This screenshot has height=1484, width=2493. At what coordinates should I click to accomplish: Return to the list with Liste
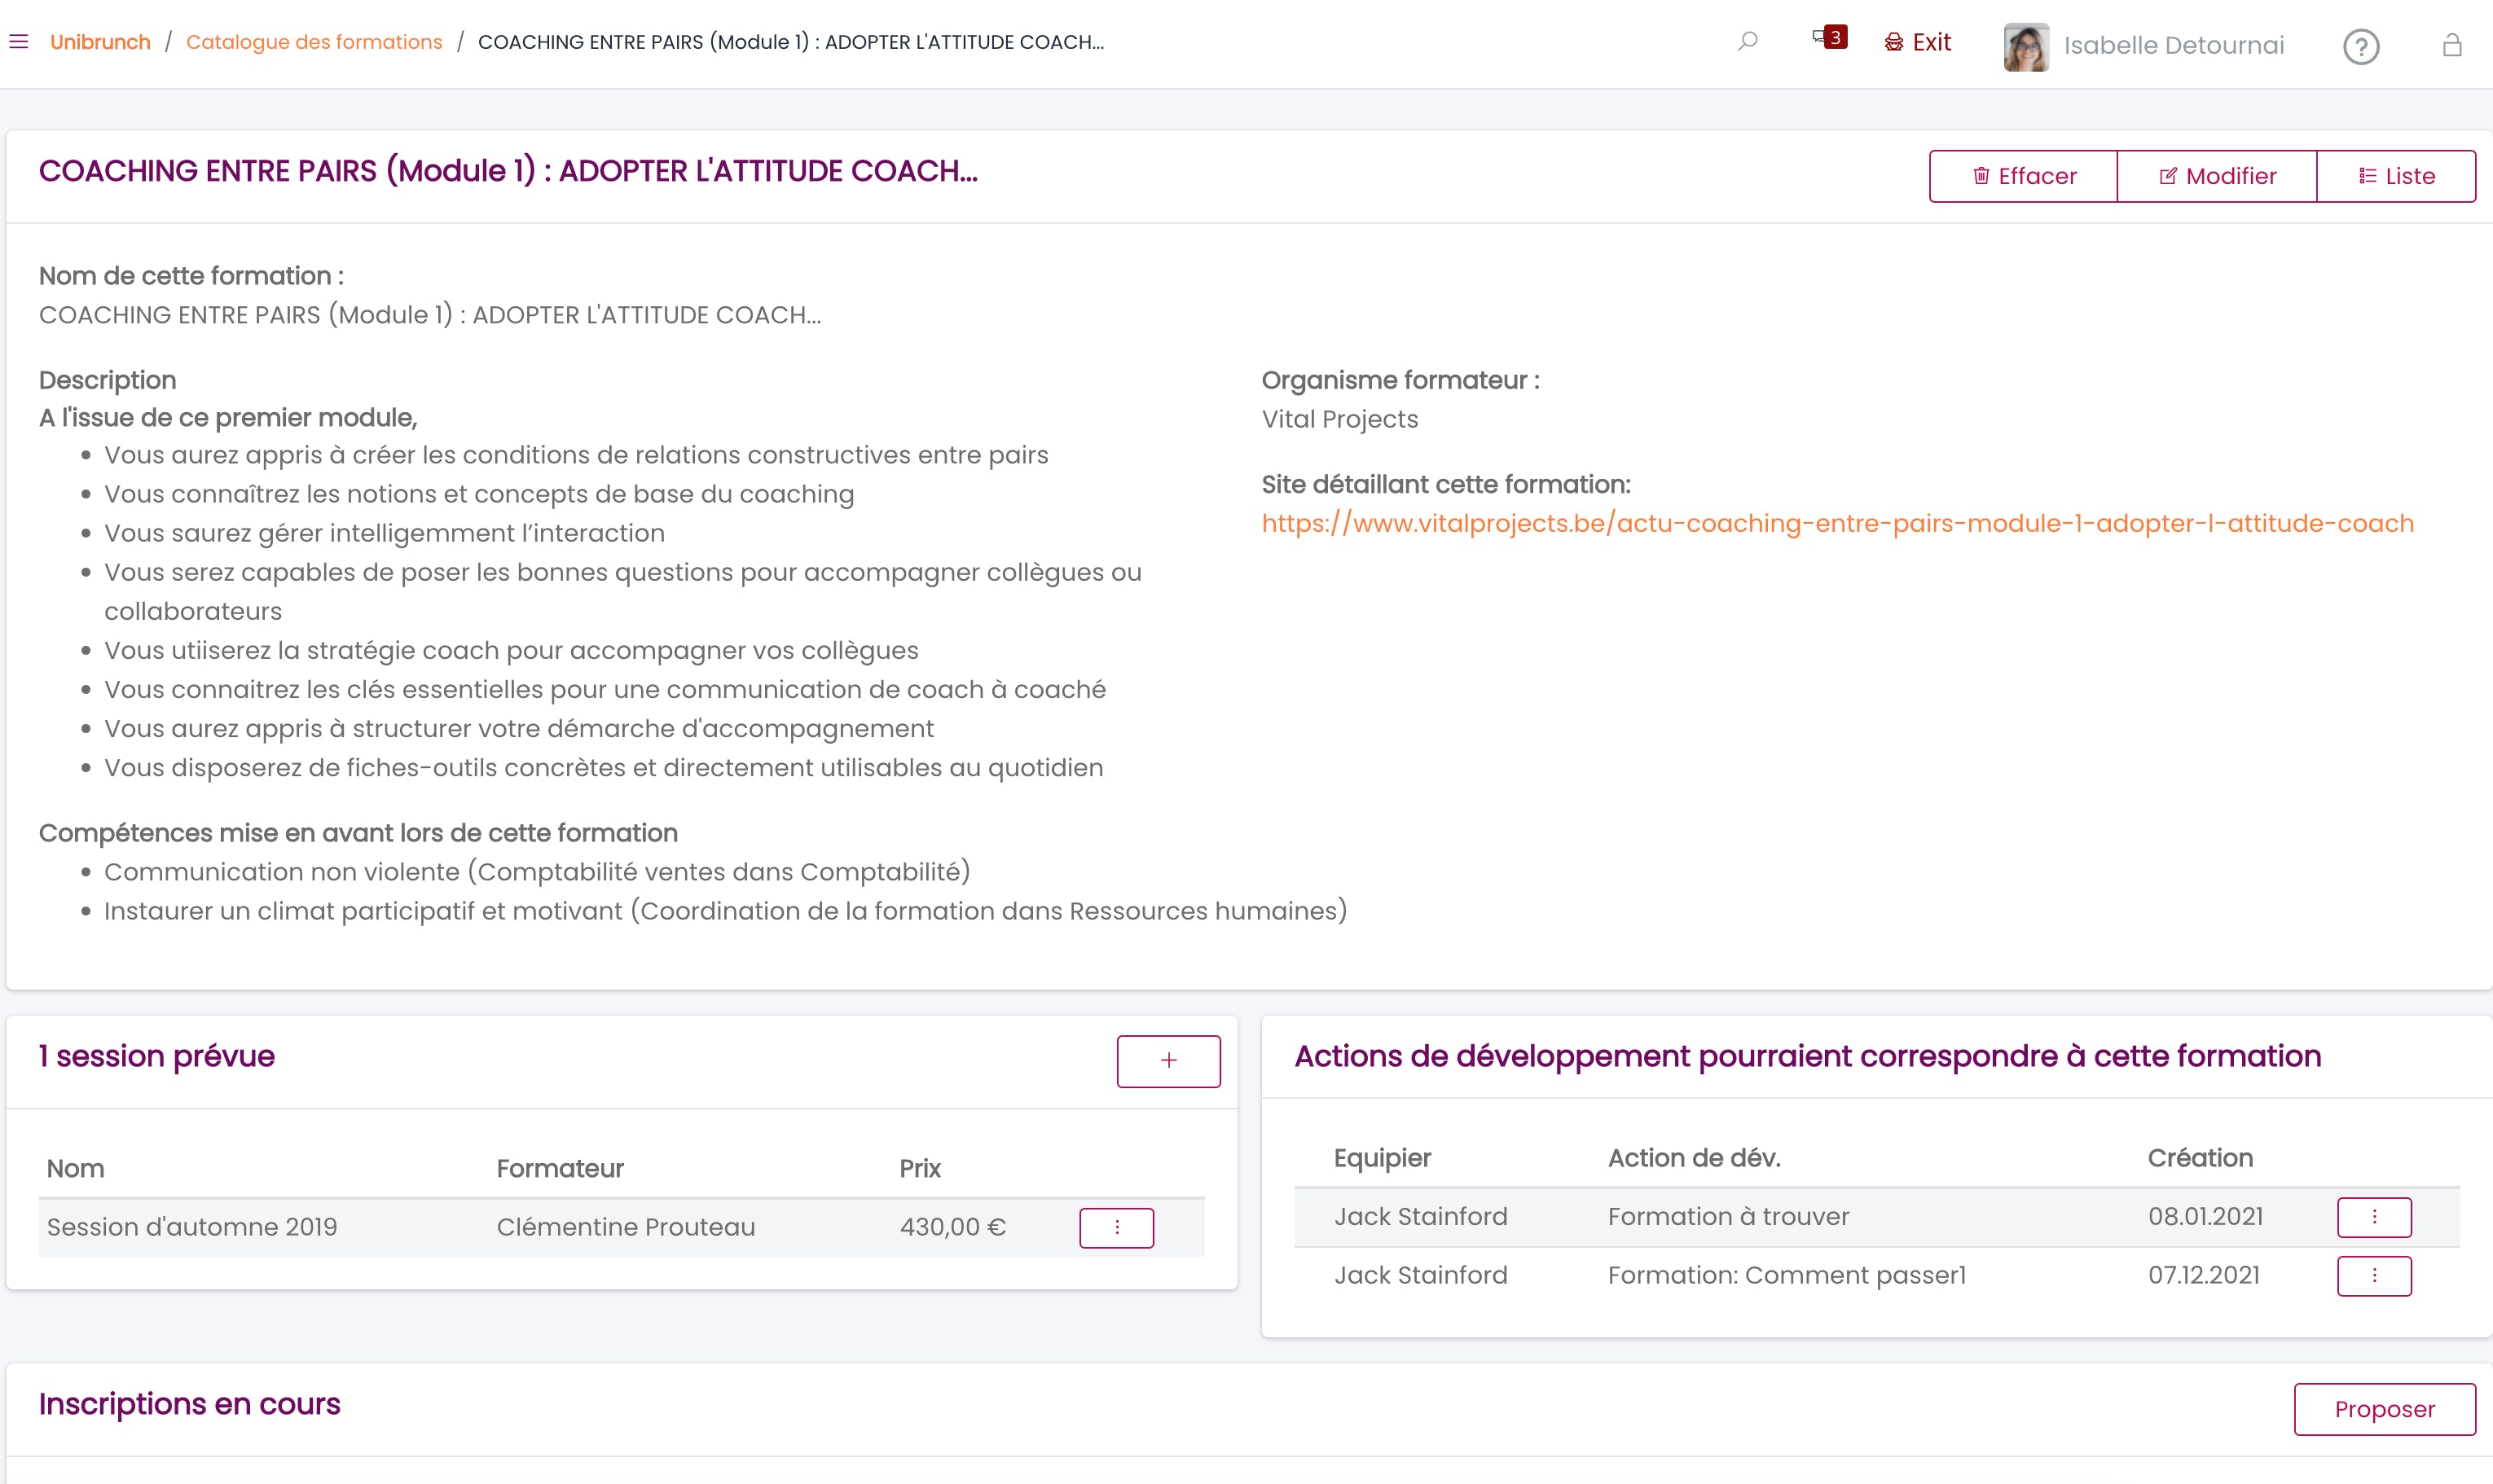[2396, 176]
